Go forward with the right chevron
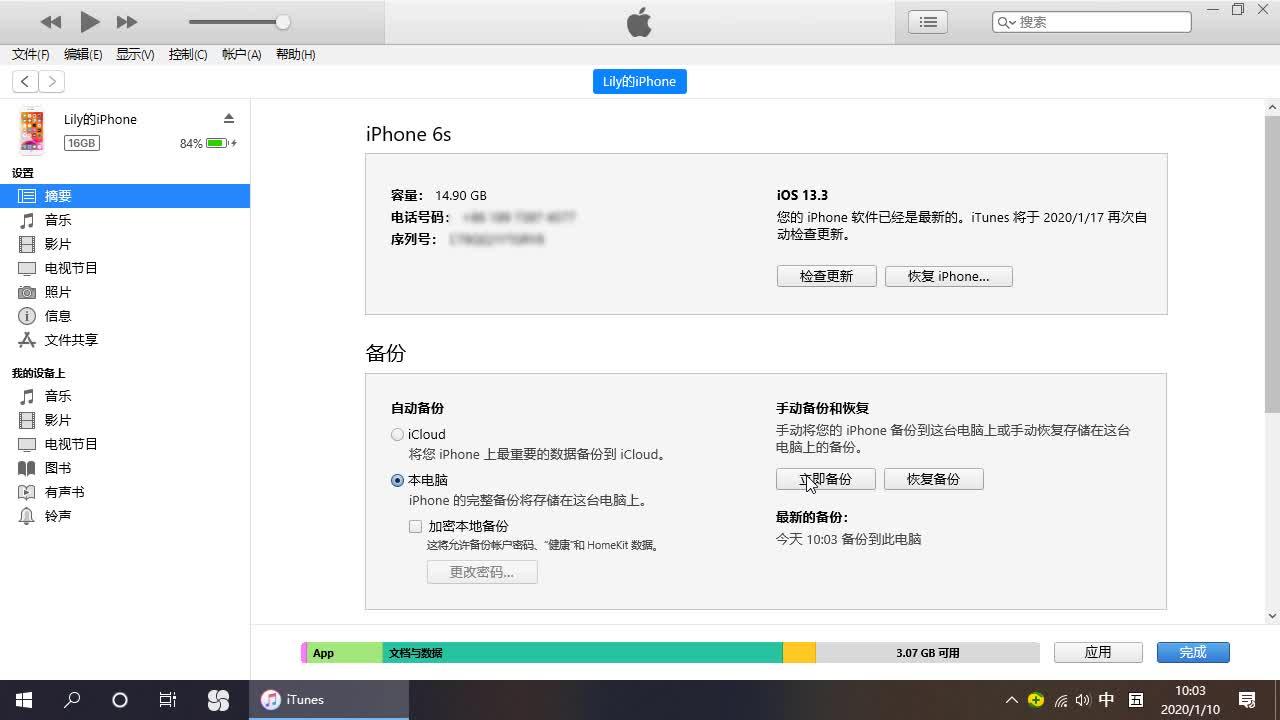 (52, 82)
